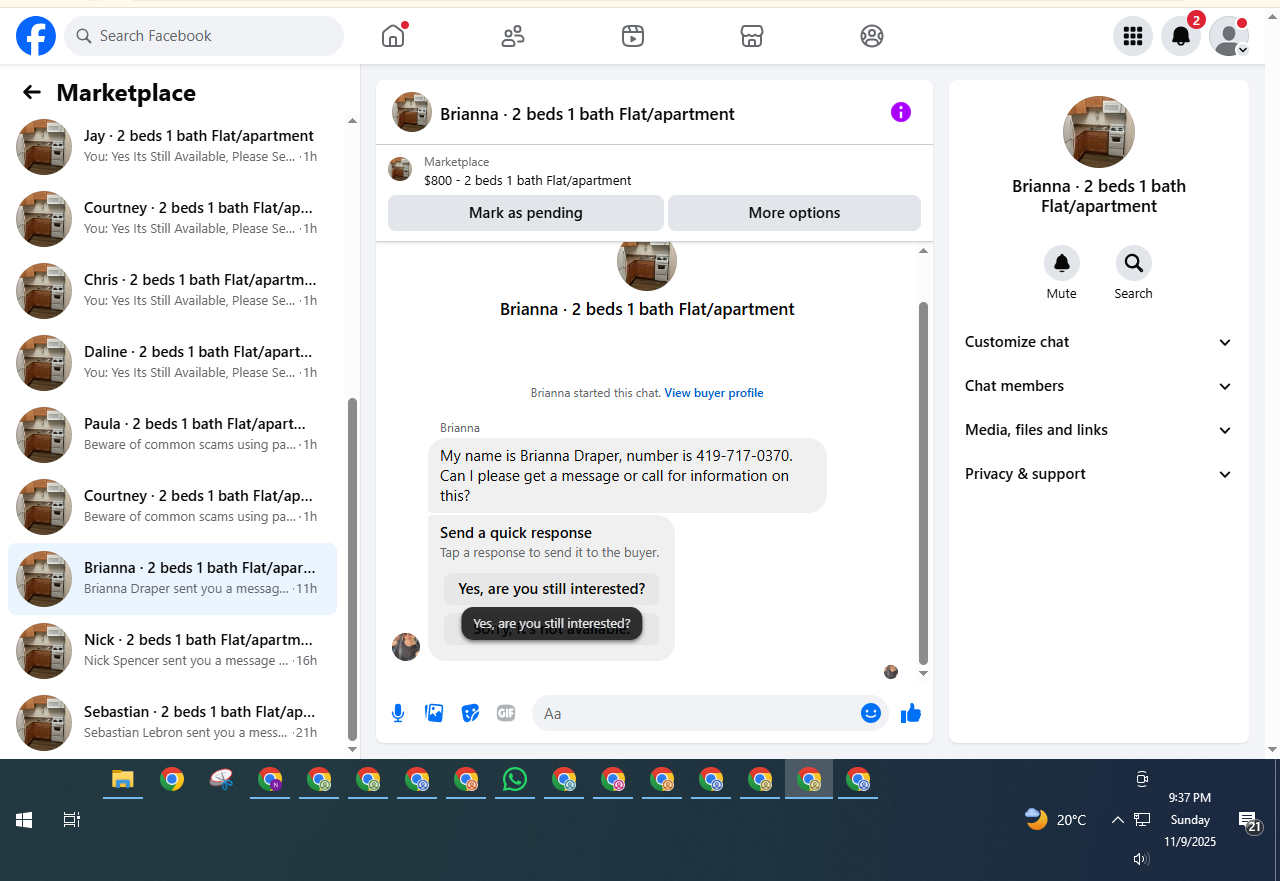Open the 20°C weather widget
The image size is (1280, 881).
[1055, 820]
